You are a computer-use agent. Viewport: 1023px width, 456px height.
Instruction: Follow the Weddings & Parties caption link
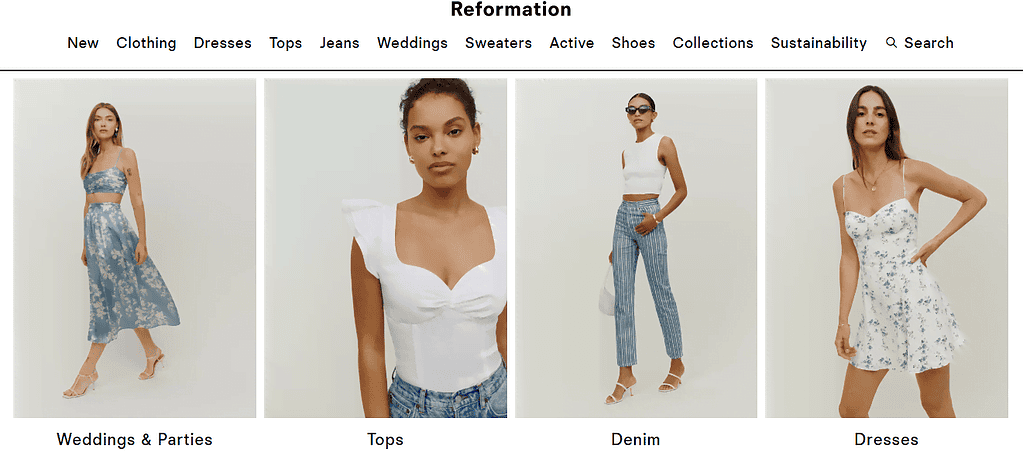134,439
